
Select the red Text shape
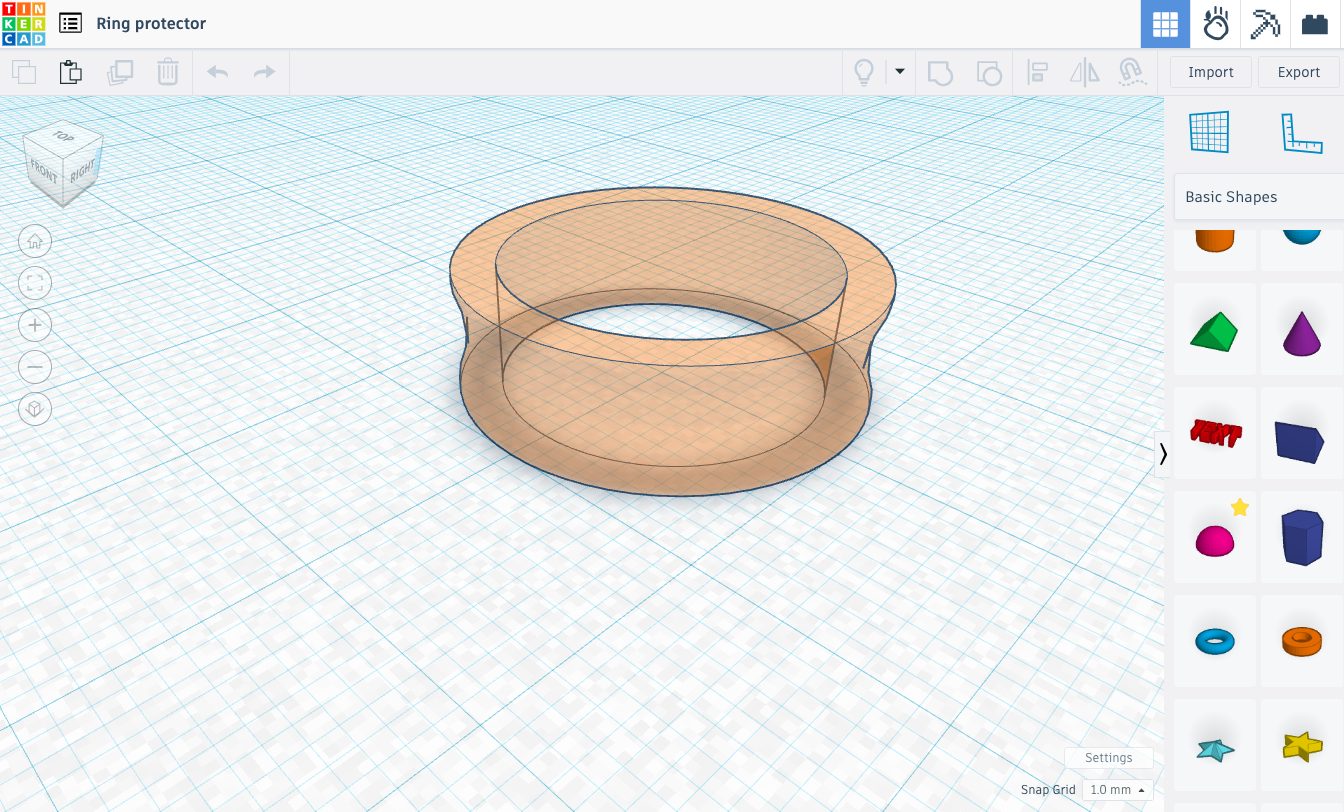click(x=1214, y=433)
